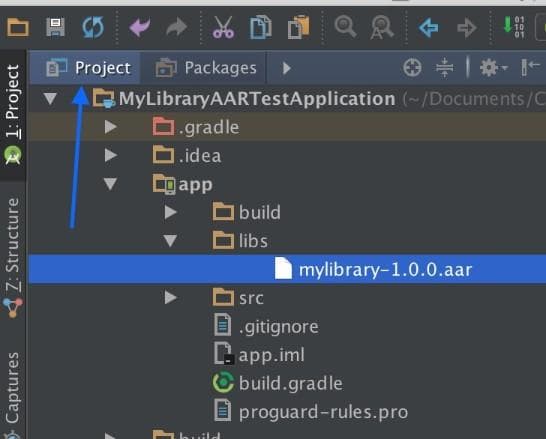Click the Hide panel icon

530,67
